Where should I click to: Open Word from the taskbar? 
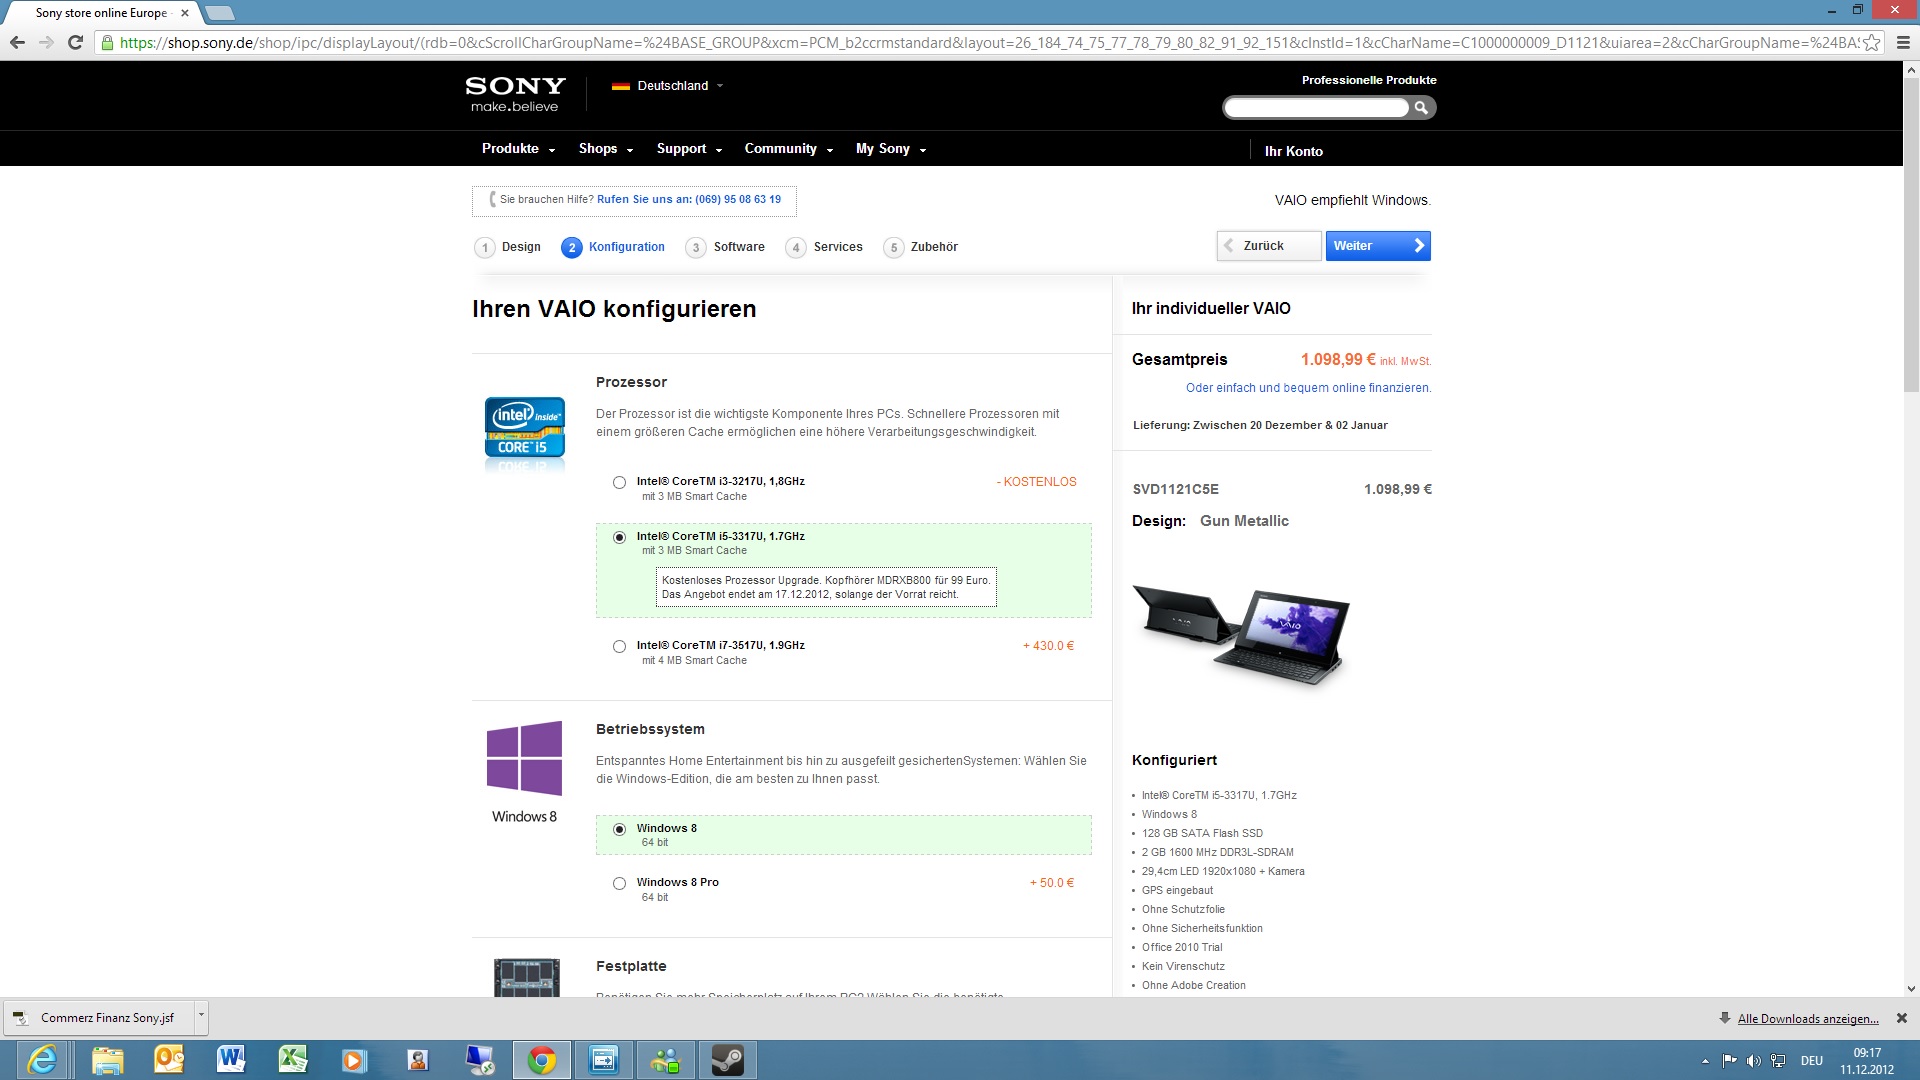coord(231,1060)
